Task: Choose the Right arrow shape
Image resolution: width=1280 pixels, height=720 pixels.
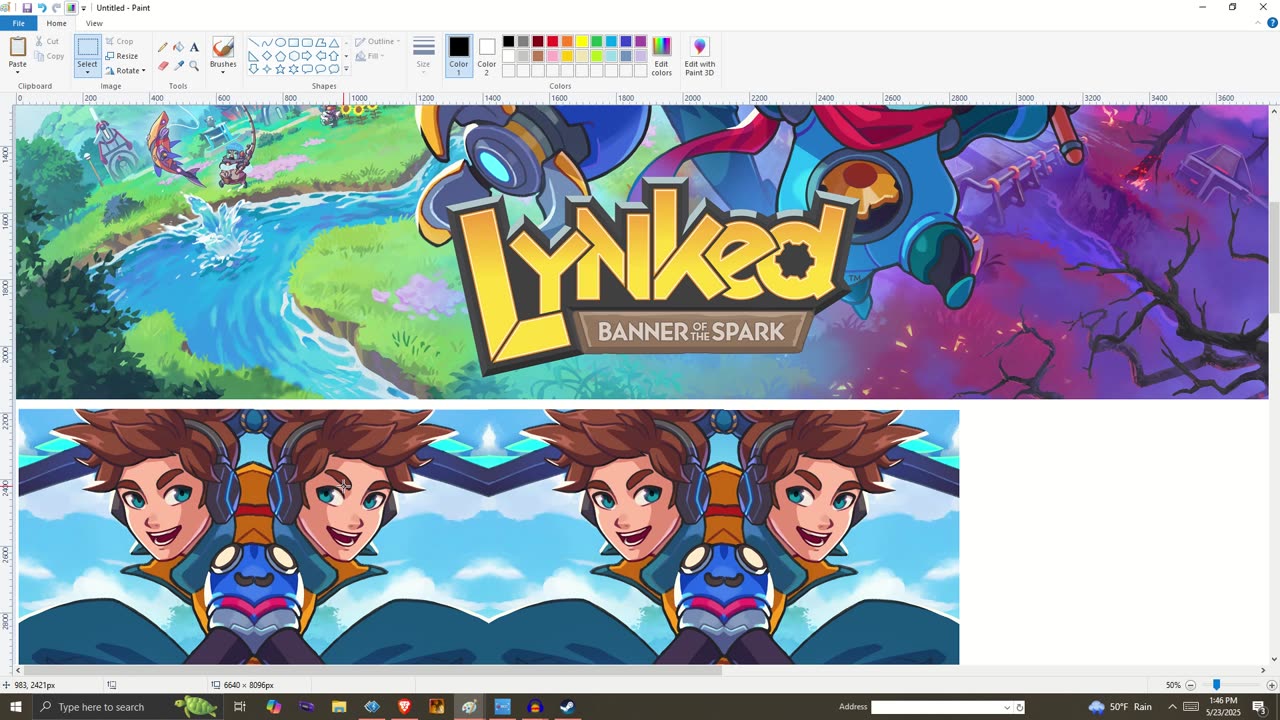Action: coord(307,56)
